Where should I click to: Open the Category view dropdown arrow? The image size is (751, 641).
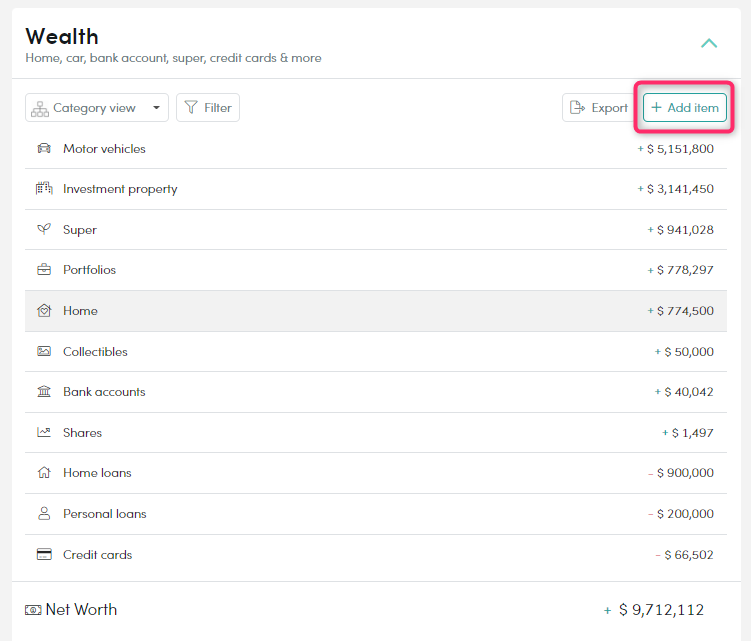tap(156, 107)
